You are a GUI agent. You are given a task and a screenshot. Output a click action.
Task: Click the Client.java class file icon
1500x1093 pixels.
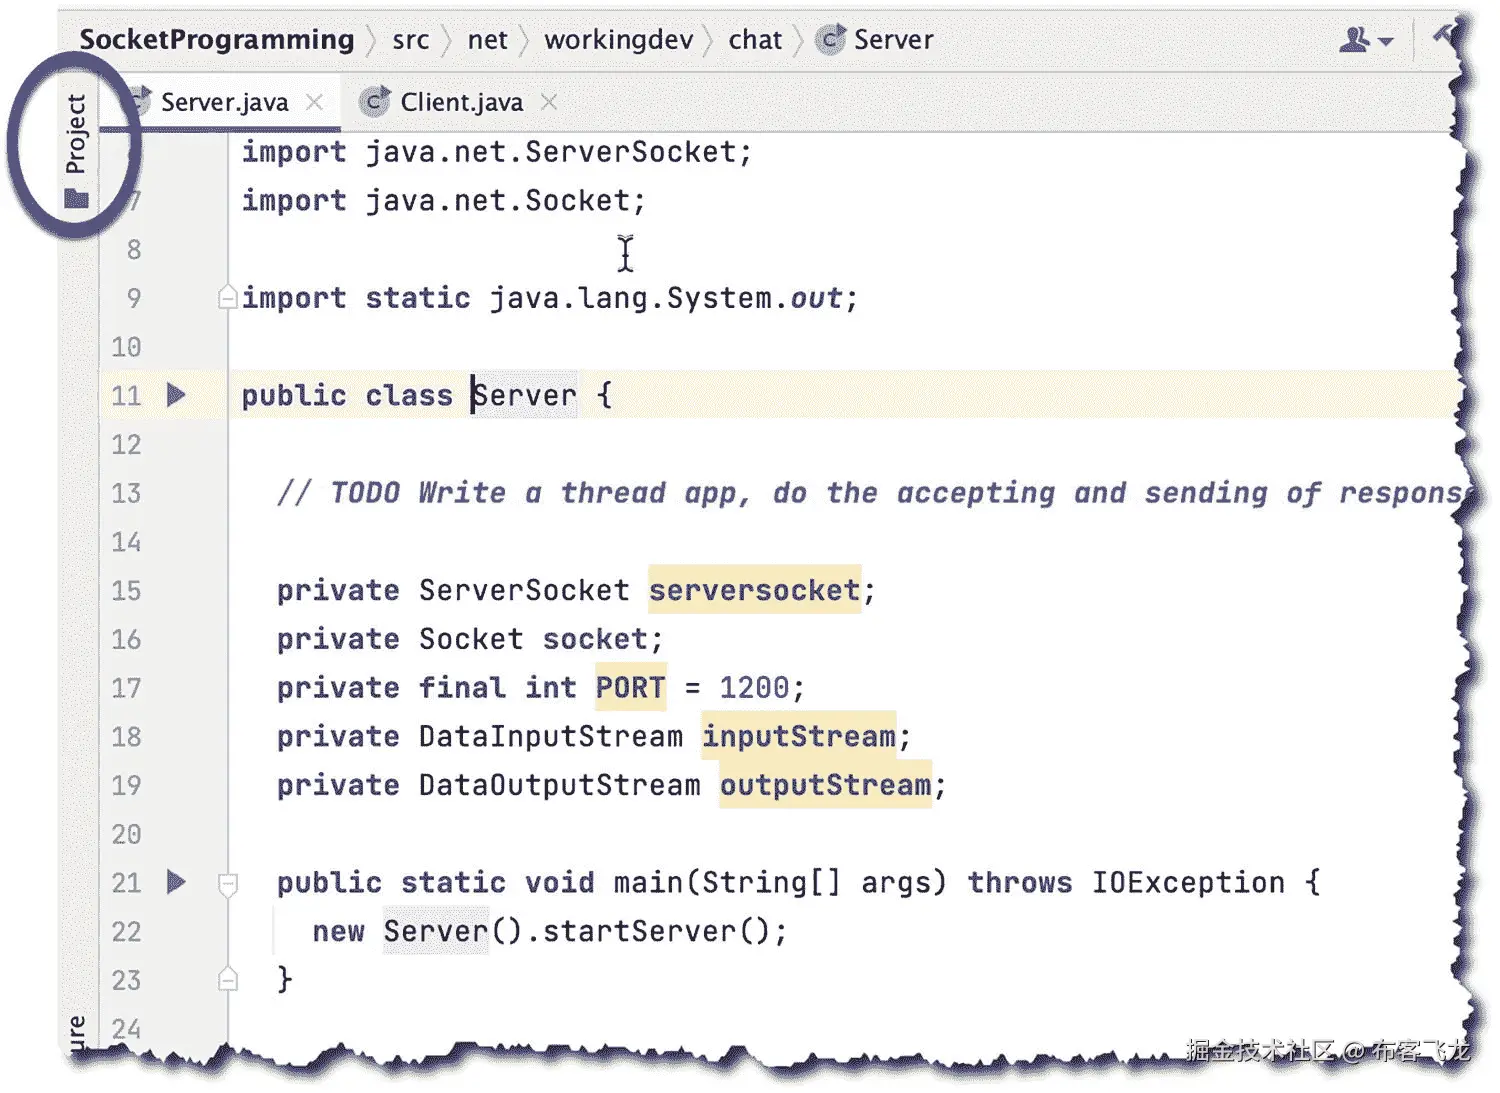pyautogui.click(x=373, y=102)
